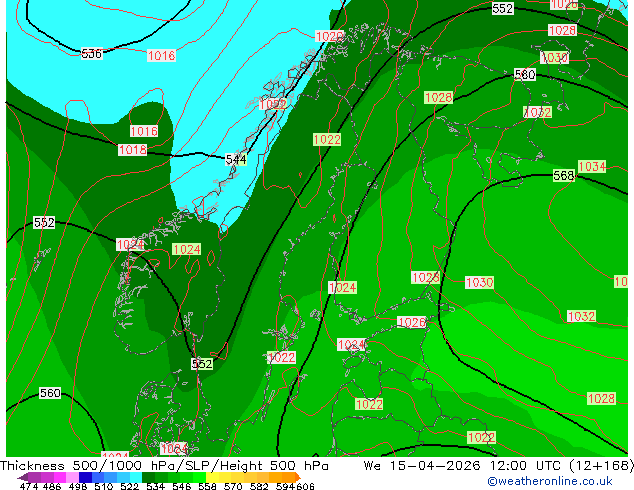Click the 594 legend value

(x=285, y=486)
